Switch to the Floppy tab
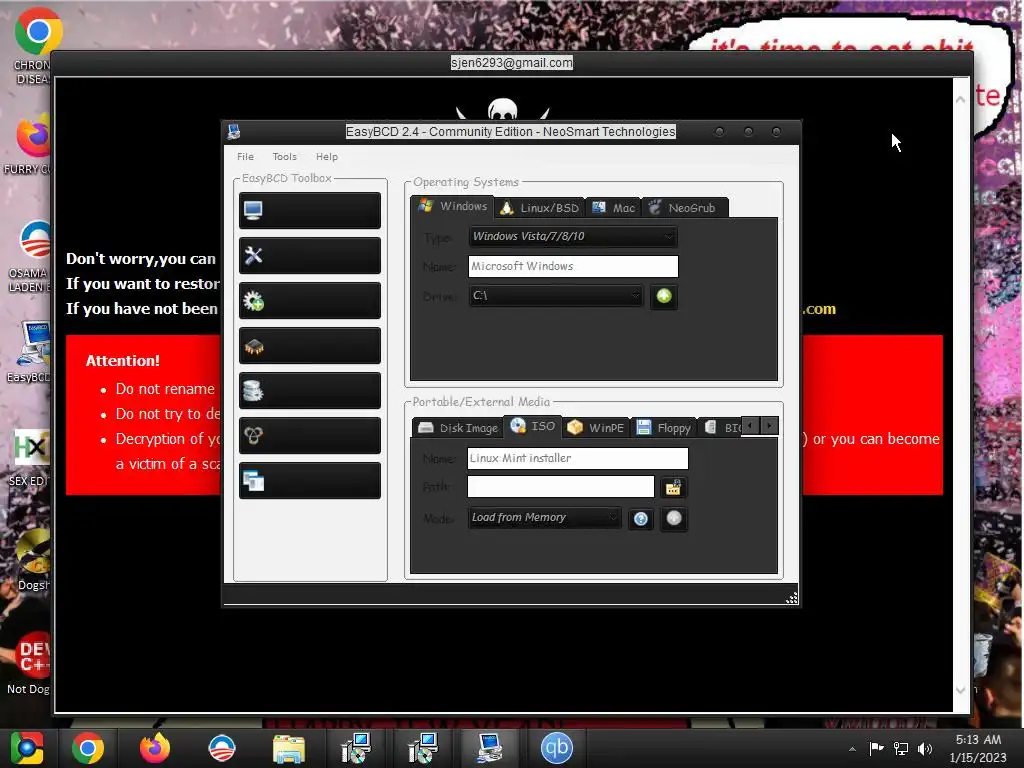The image size is (1024, 768). [x=664, y=428]
